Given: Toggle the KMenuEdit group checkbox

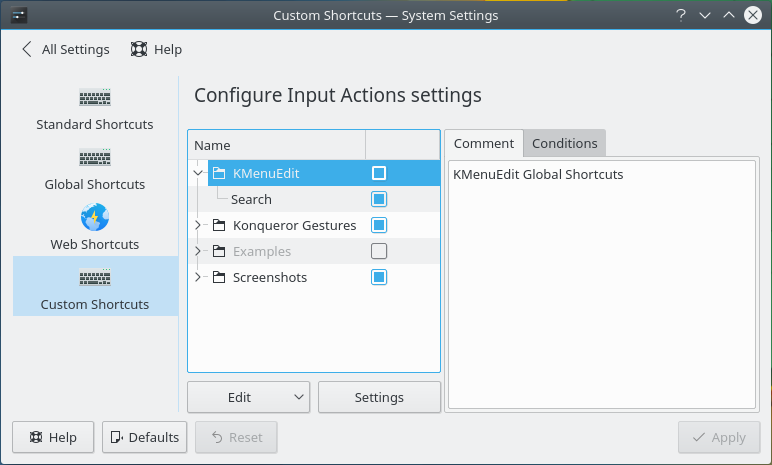Looking at the screenshot, I should (379, 173).
